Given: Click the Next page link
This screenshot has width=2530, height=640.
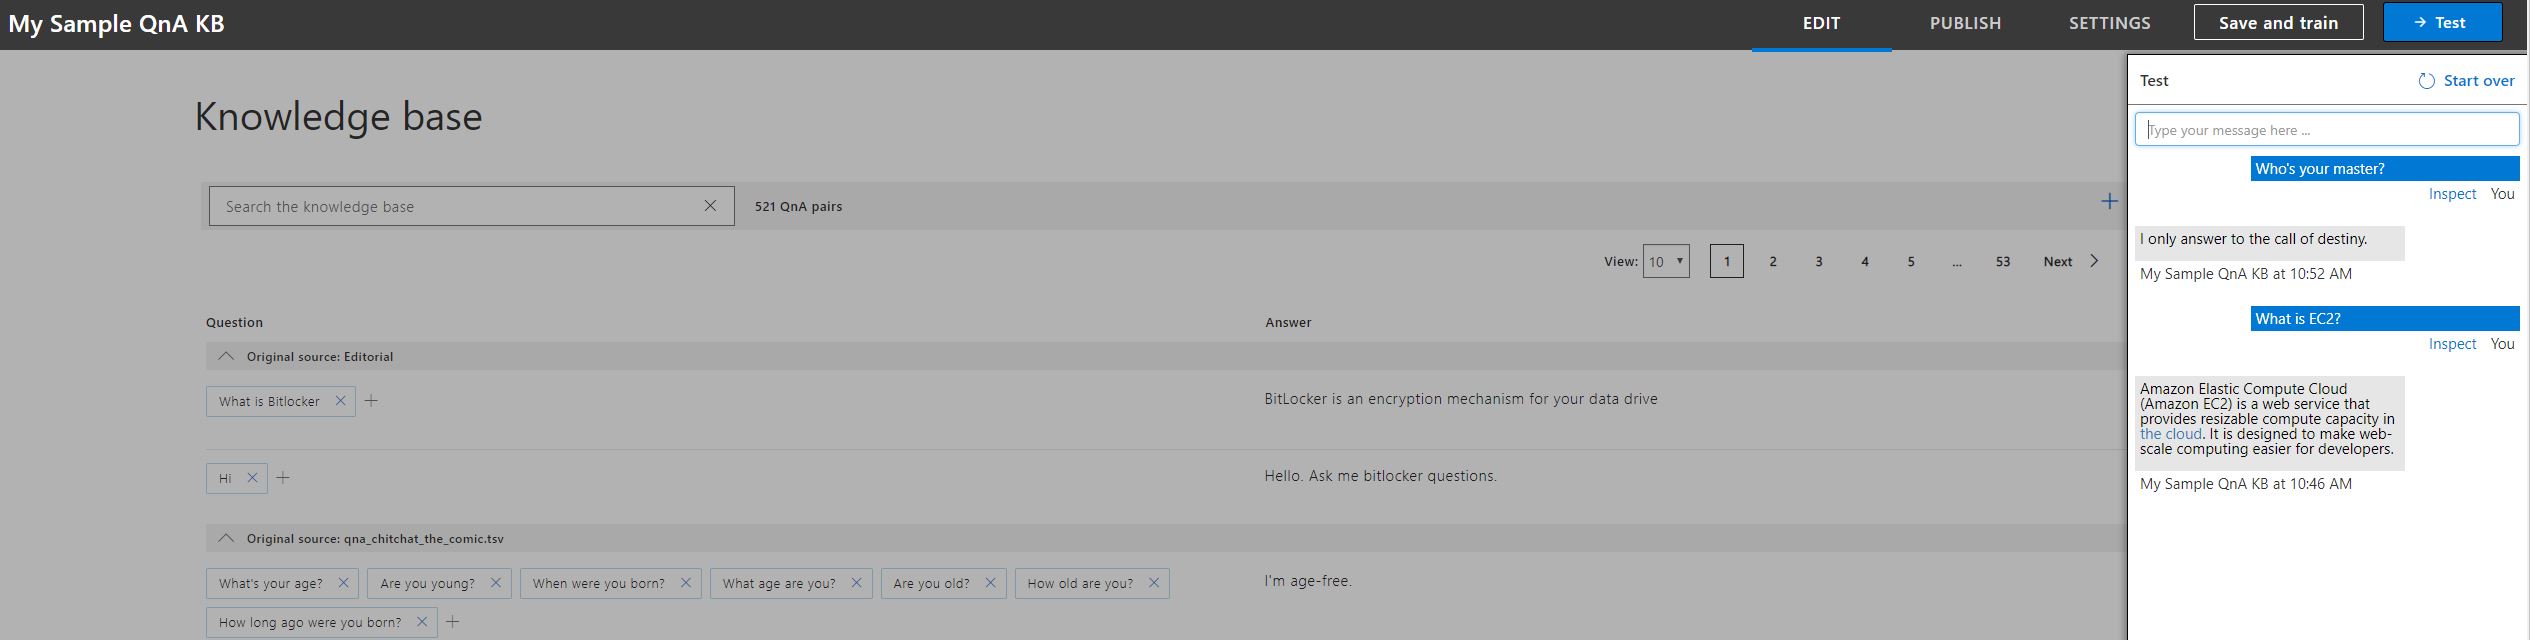Looking at the screenshot, I should [2058, 261].
